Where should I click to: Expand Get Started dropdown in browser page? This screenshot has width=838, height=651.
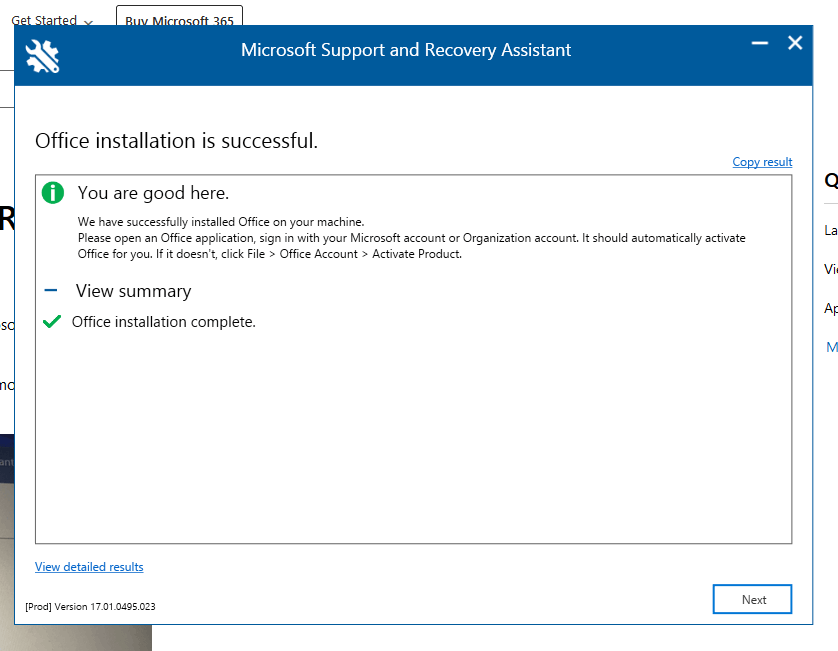(x=52, y=20)
